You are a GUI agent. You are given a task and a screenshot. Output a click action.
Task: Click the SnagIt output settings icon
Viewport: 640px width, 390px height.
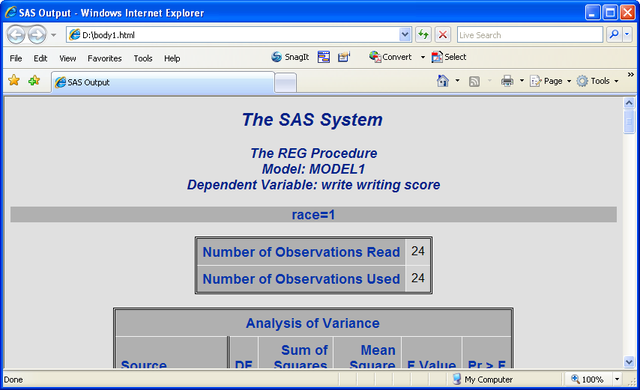(x=344, y=57)
